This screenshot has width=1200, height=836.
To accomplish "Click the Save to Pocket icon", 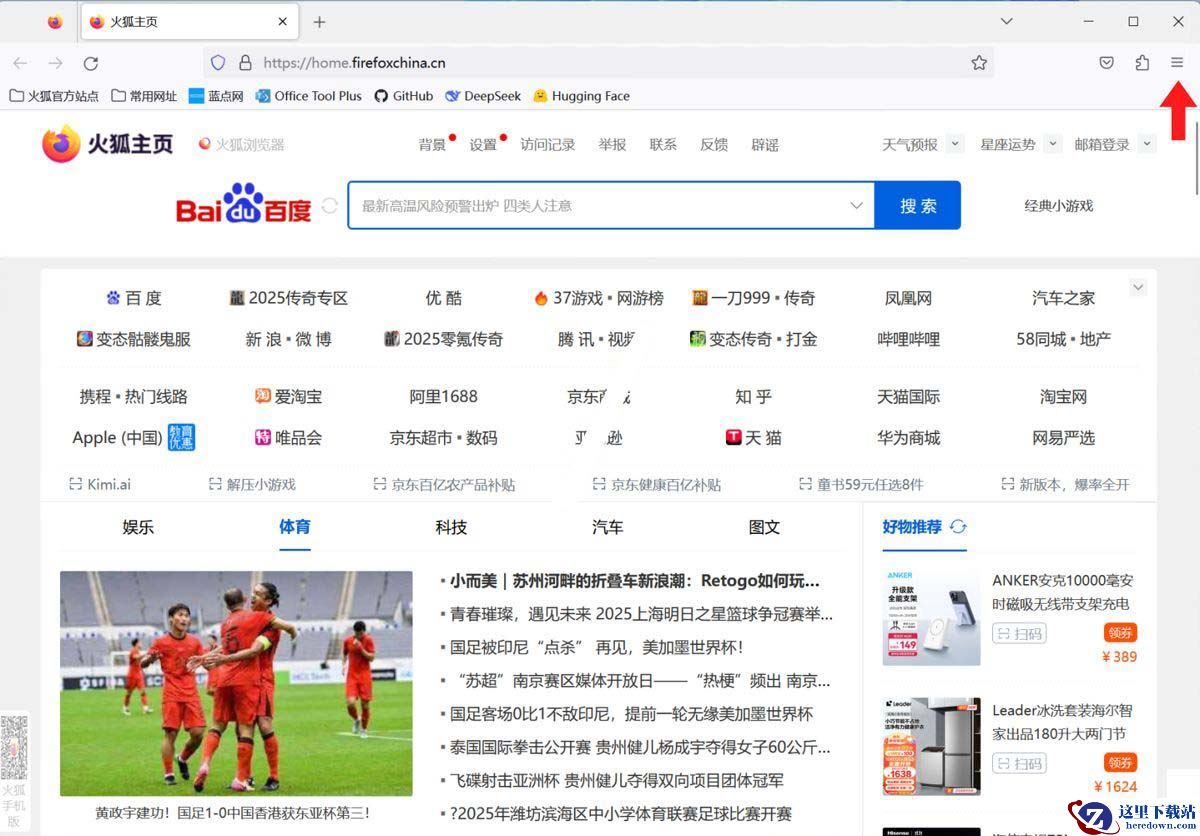I will (1107, 63).
